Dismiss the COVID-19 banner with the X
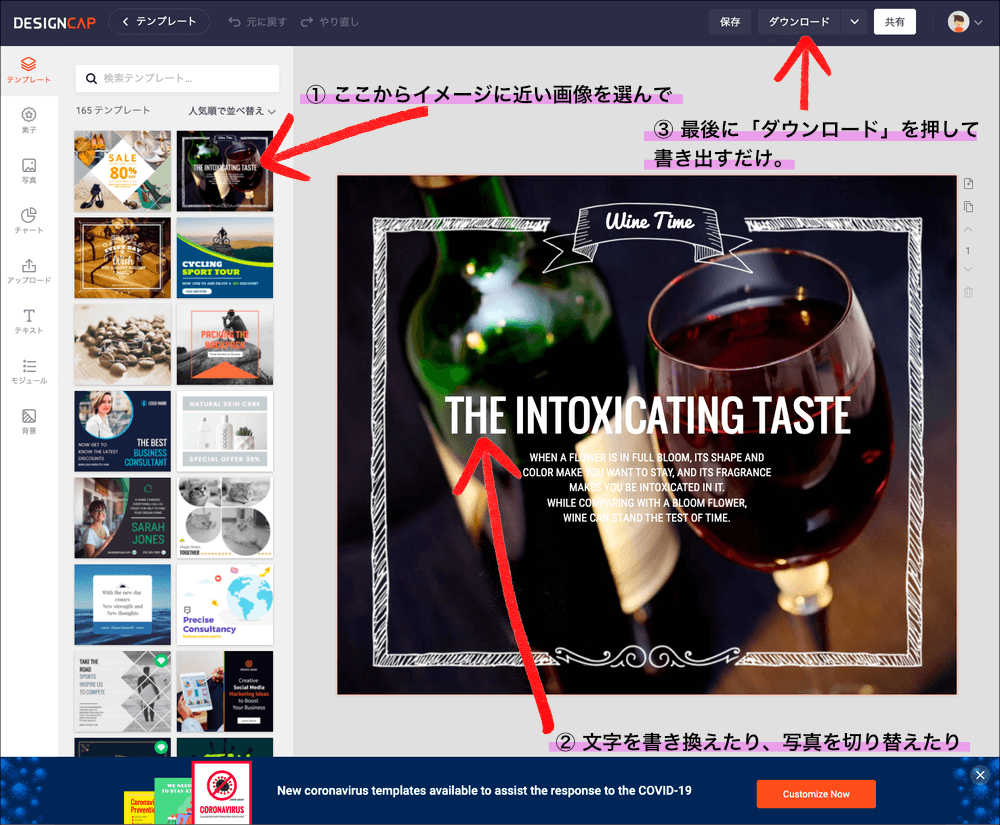Screen dimensions: 1000x825 980,774
